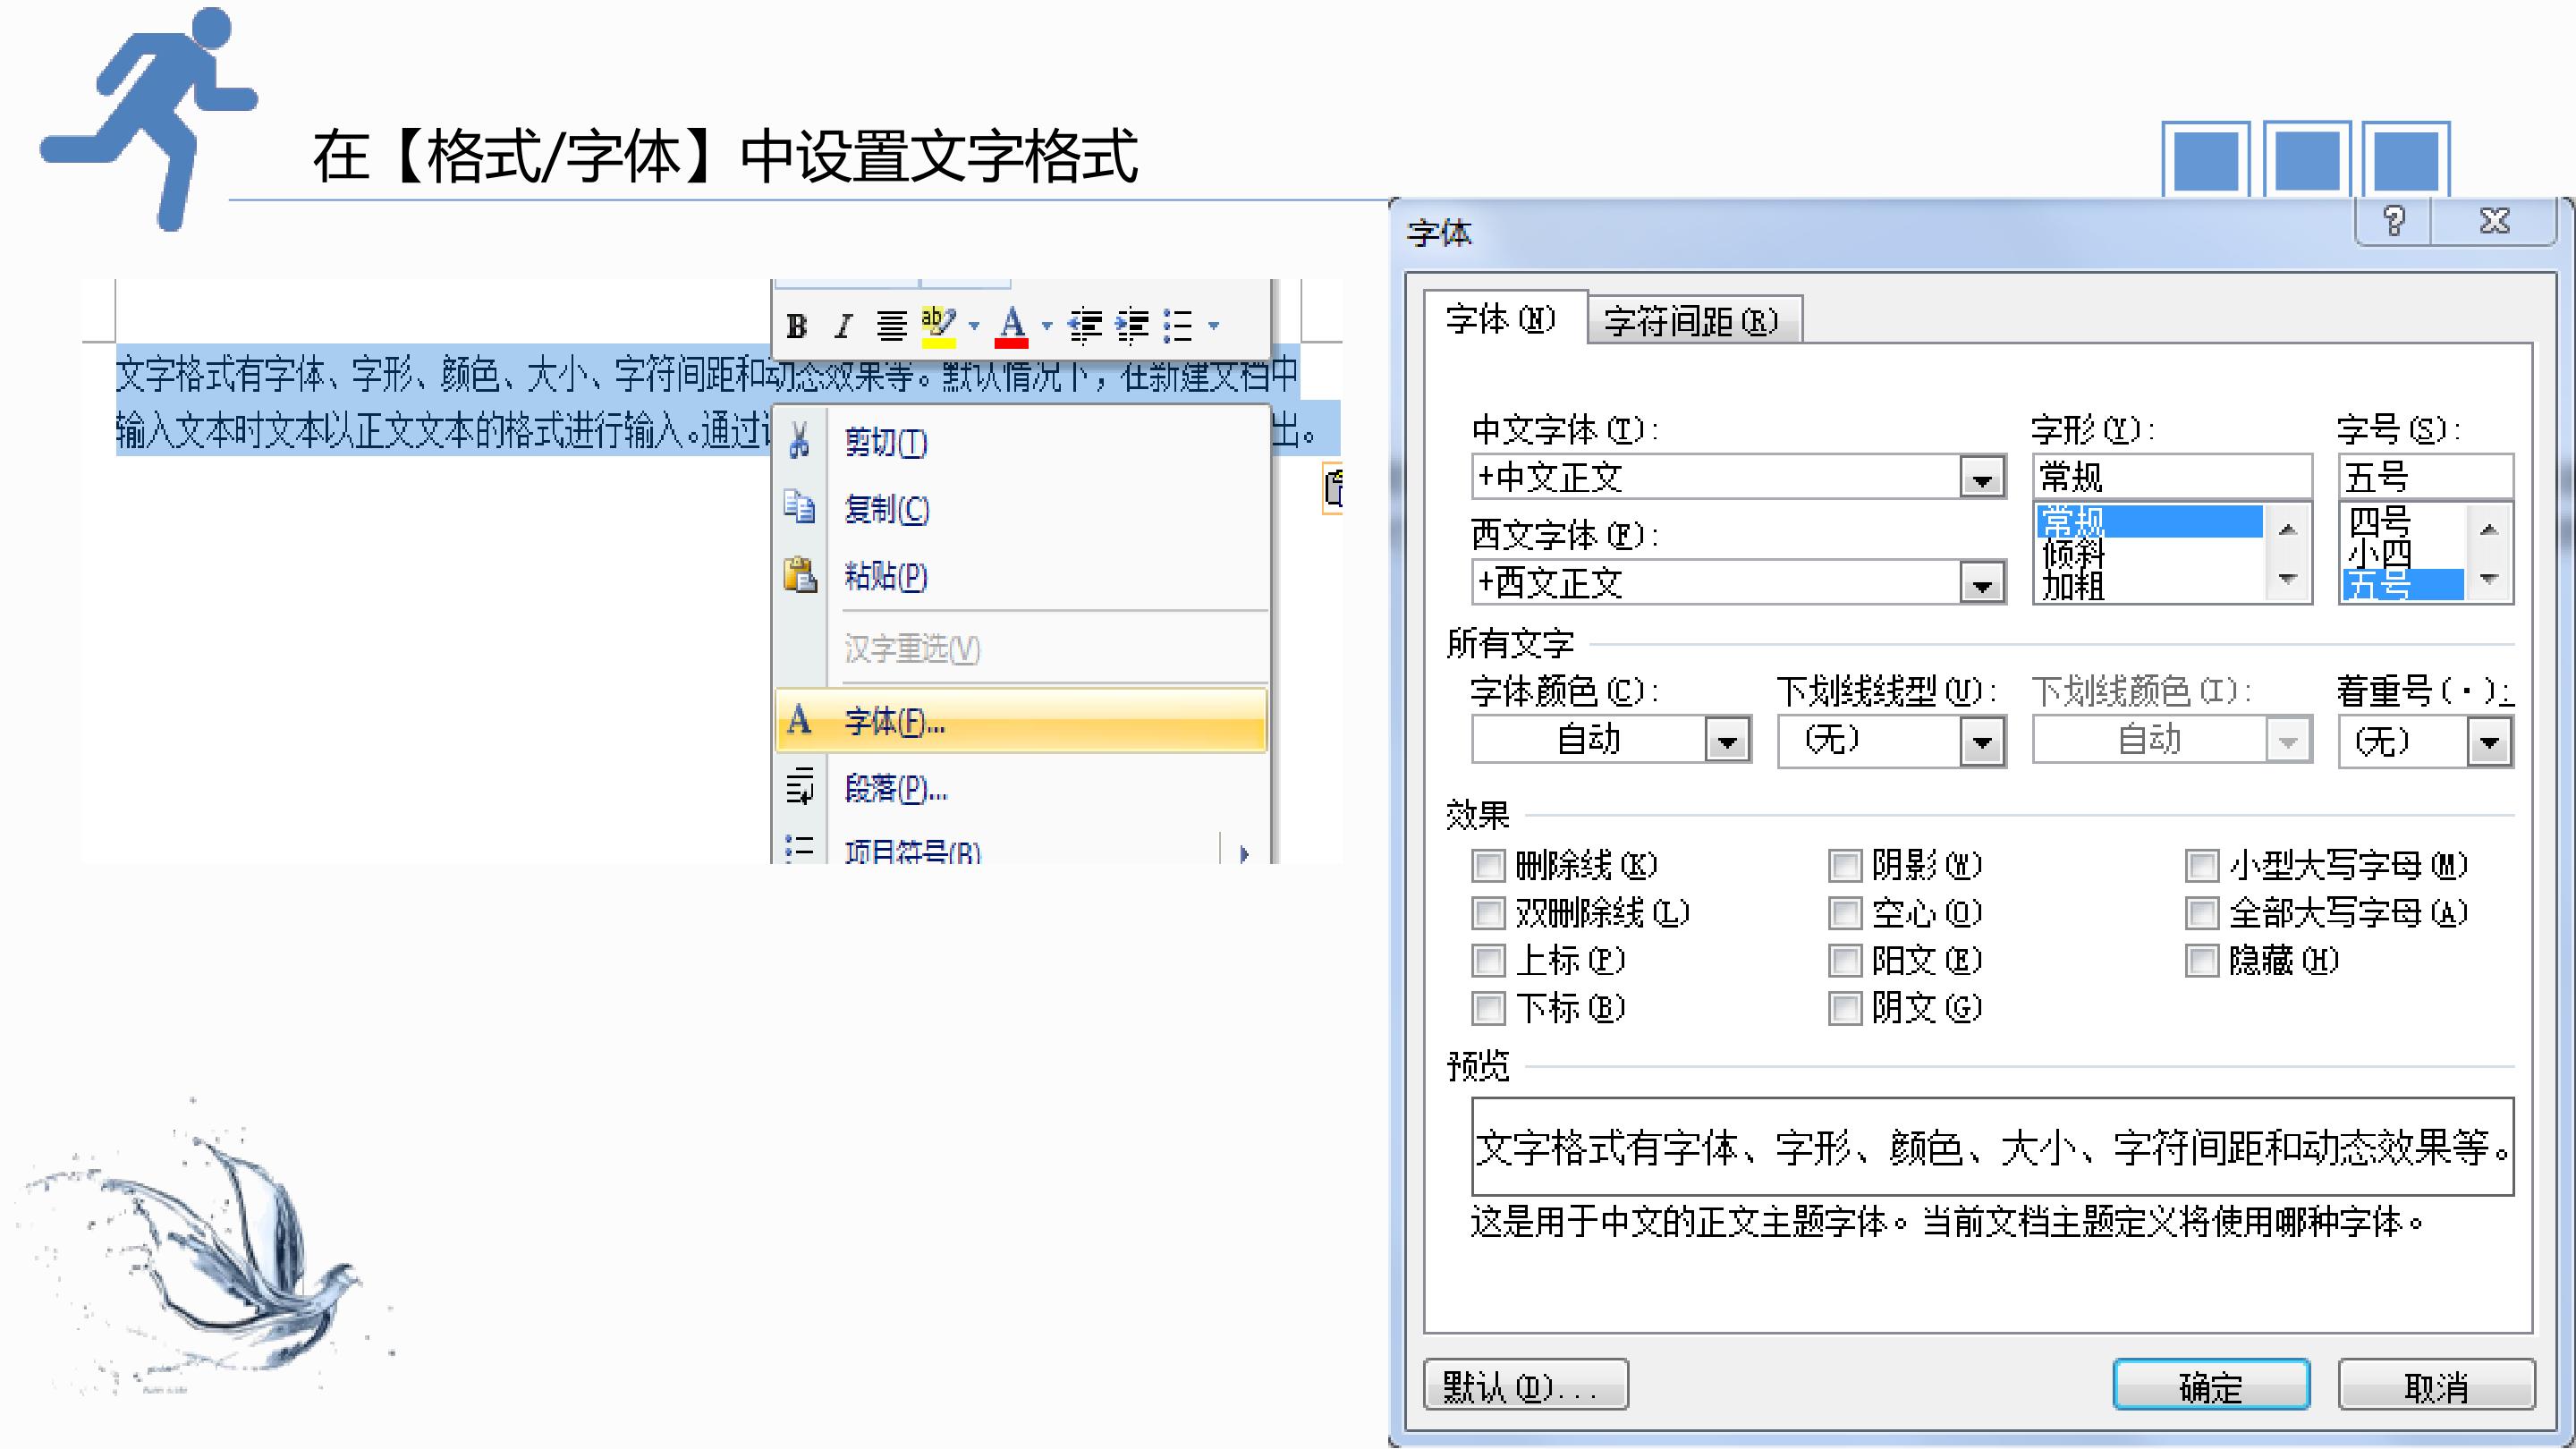
Task: Click the 字号 input field
Action: pos(2426,477)
